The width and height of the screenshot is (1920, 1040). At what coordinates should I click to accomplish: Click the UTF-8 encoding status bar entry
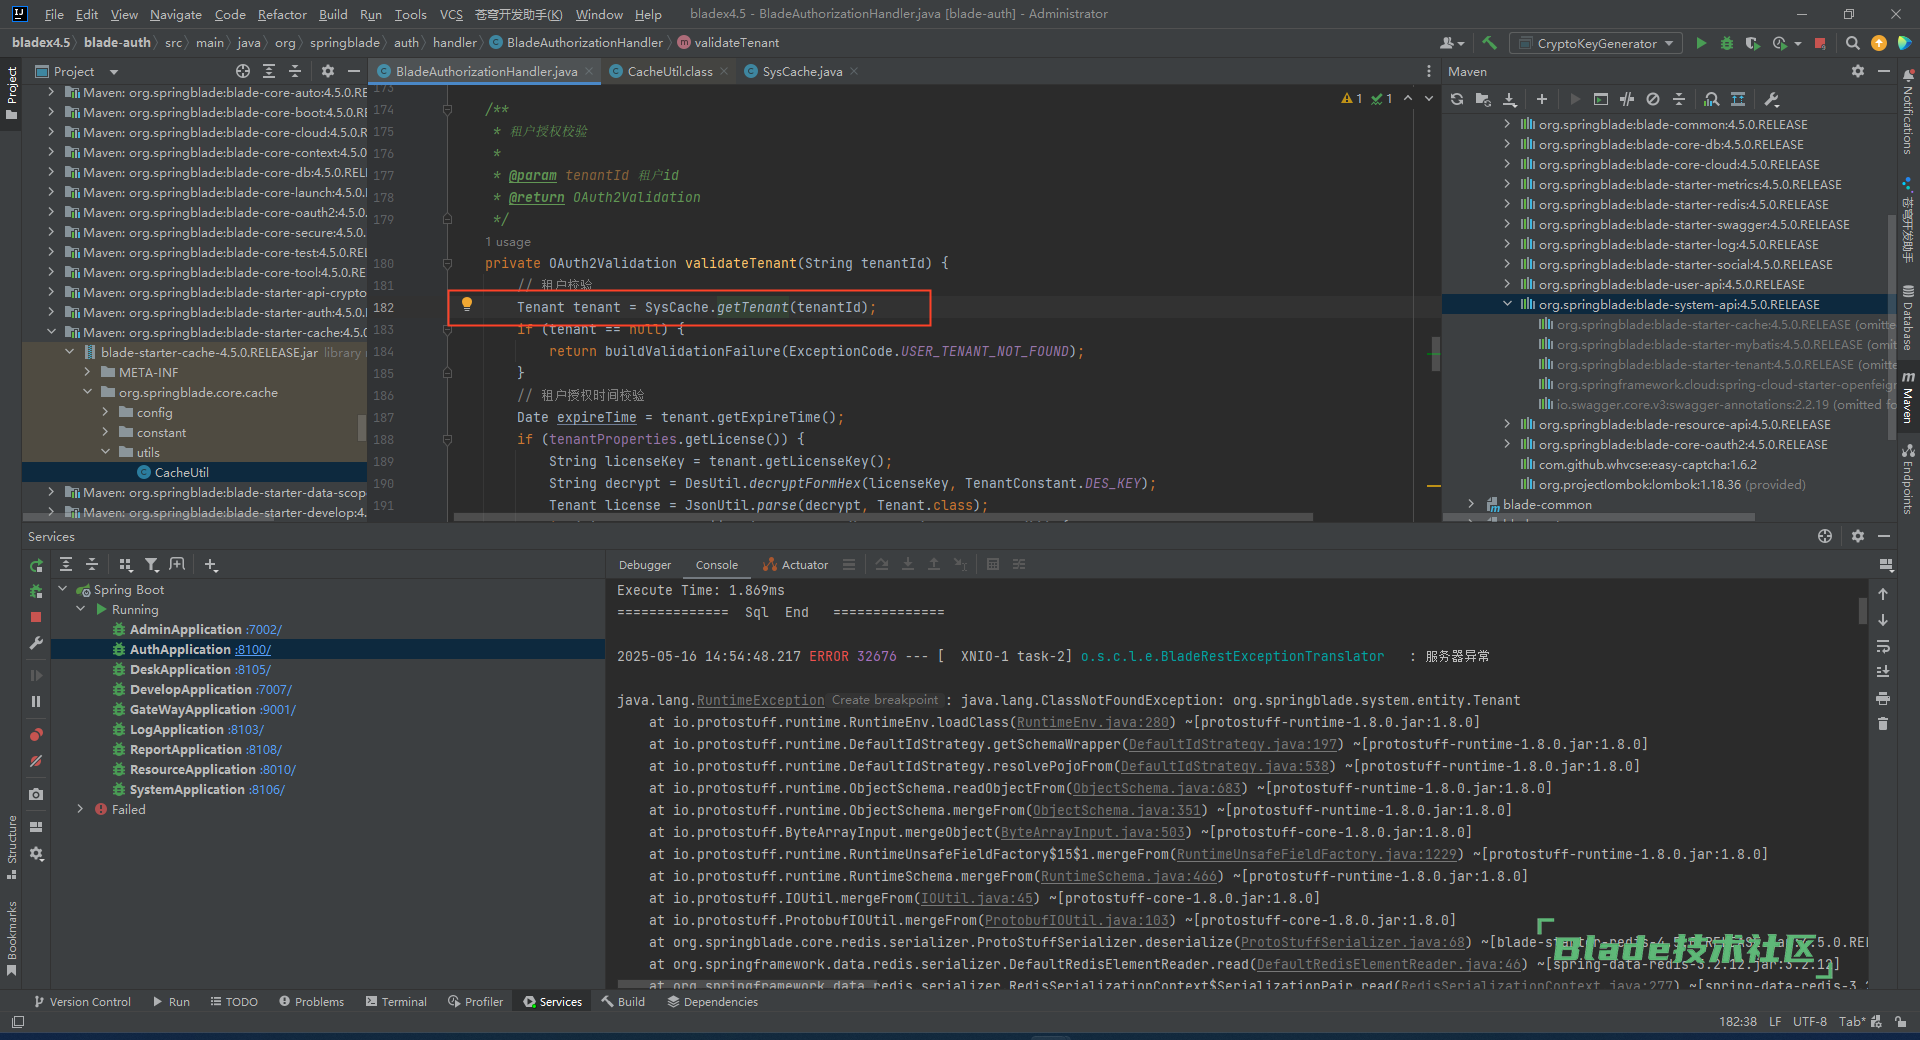pyautogui.click(x=1810, y=1021)
